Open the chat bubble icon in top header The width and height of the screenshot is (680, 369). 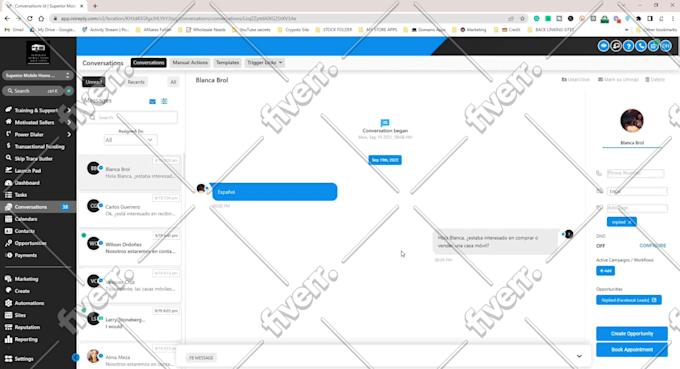coord(603,46)
